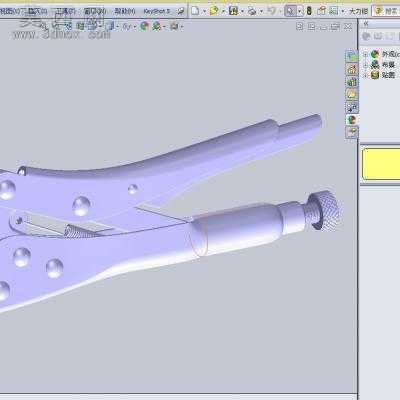Screen dimensions: 400x400
Task: Open the File Properties icon
Action: pos(322,11)
